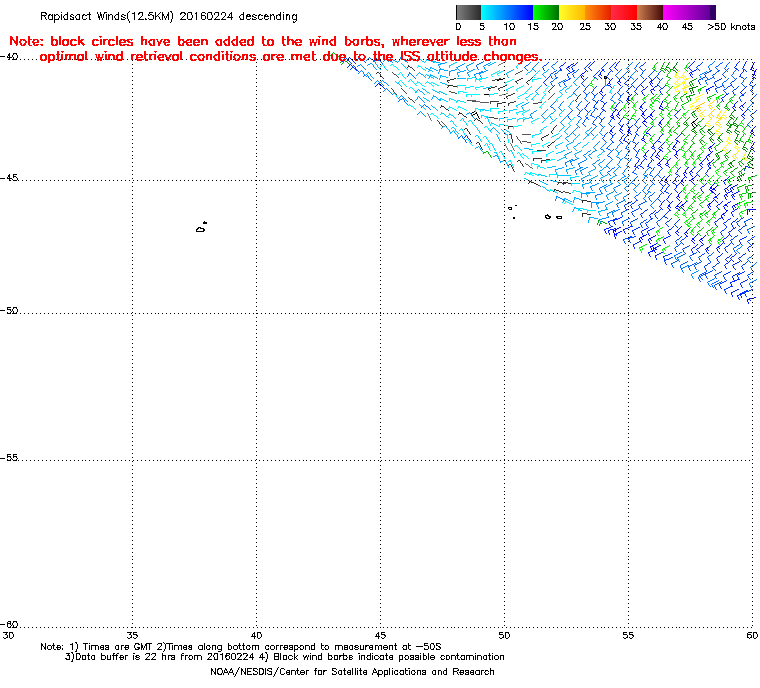Pick the magenta 40-45 knots scale segment
760x688 pixels.
tap(676, 12)
